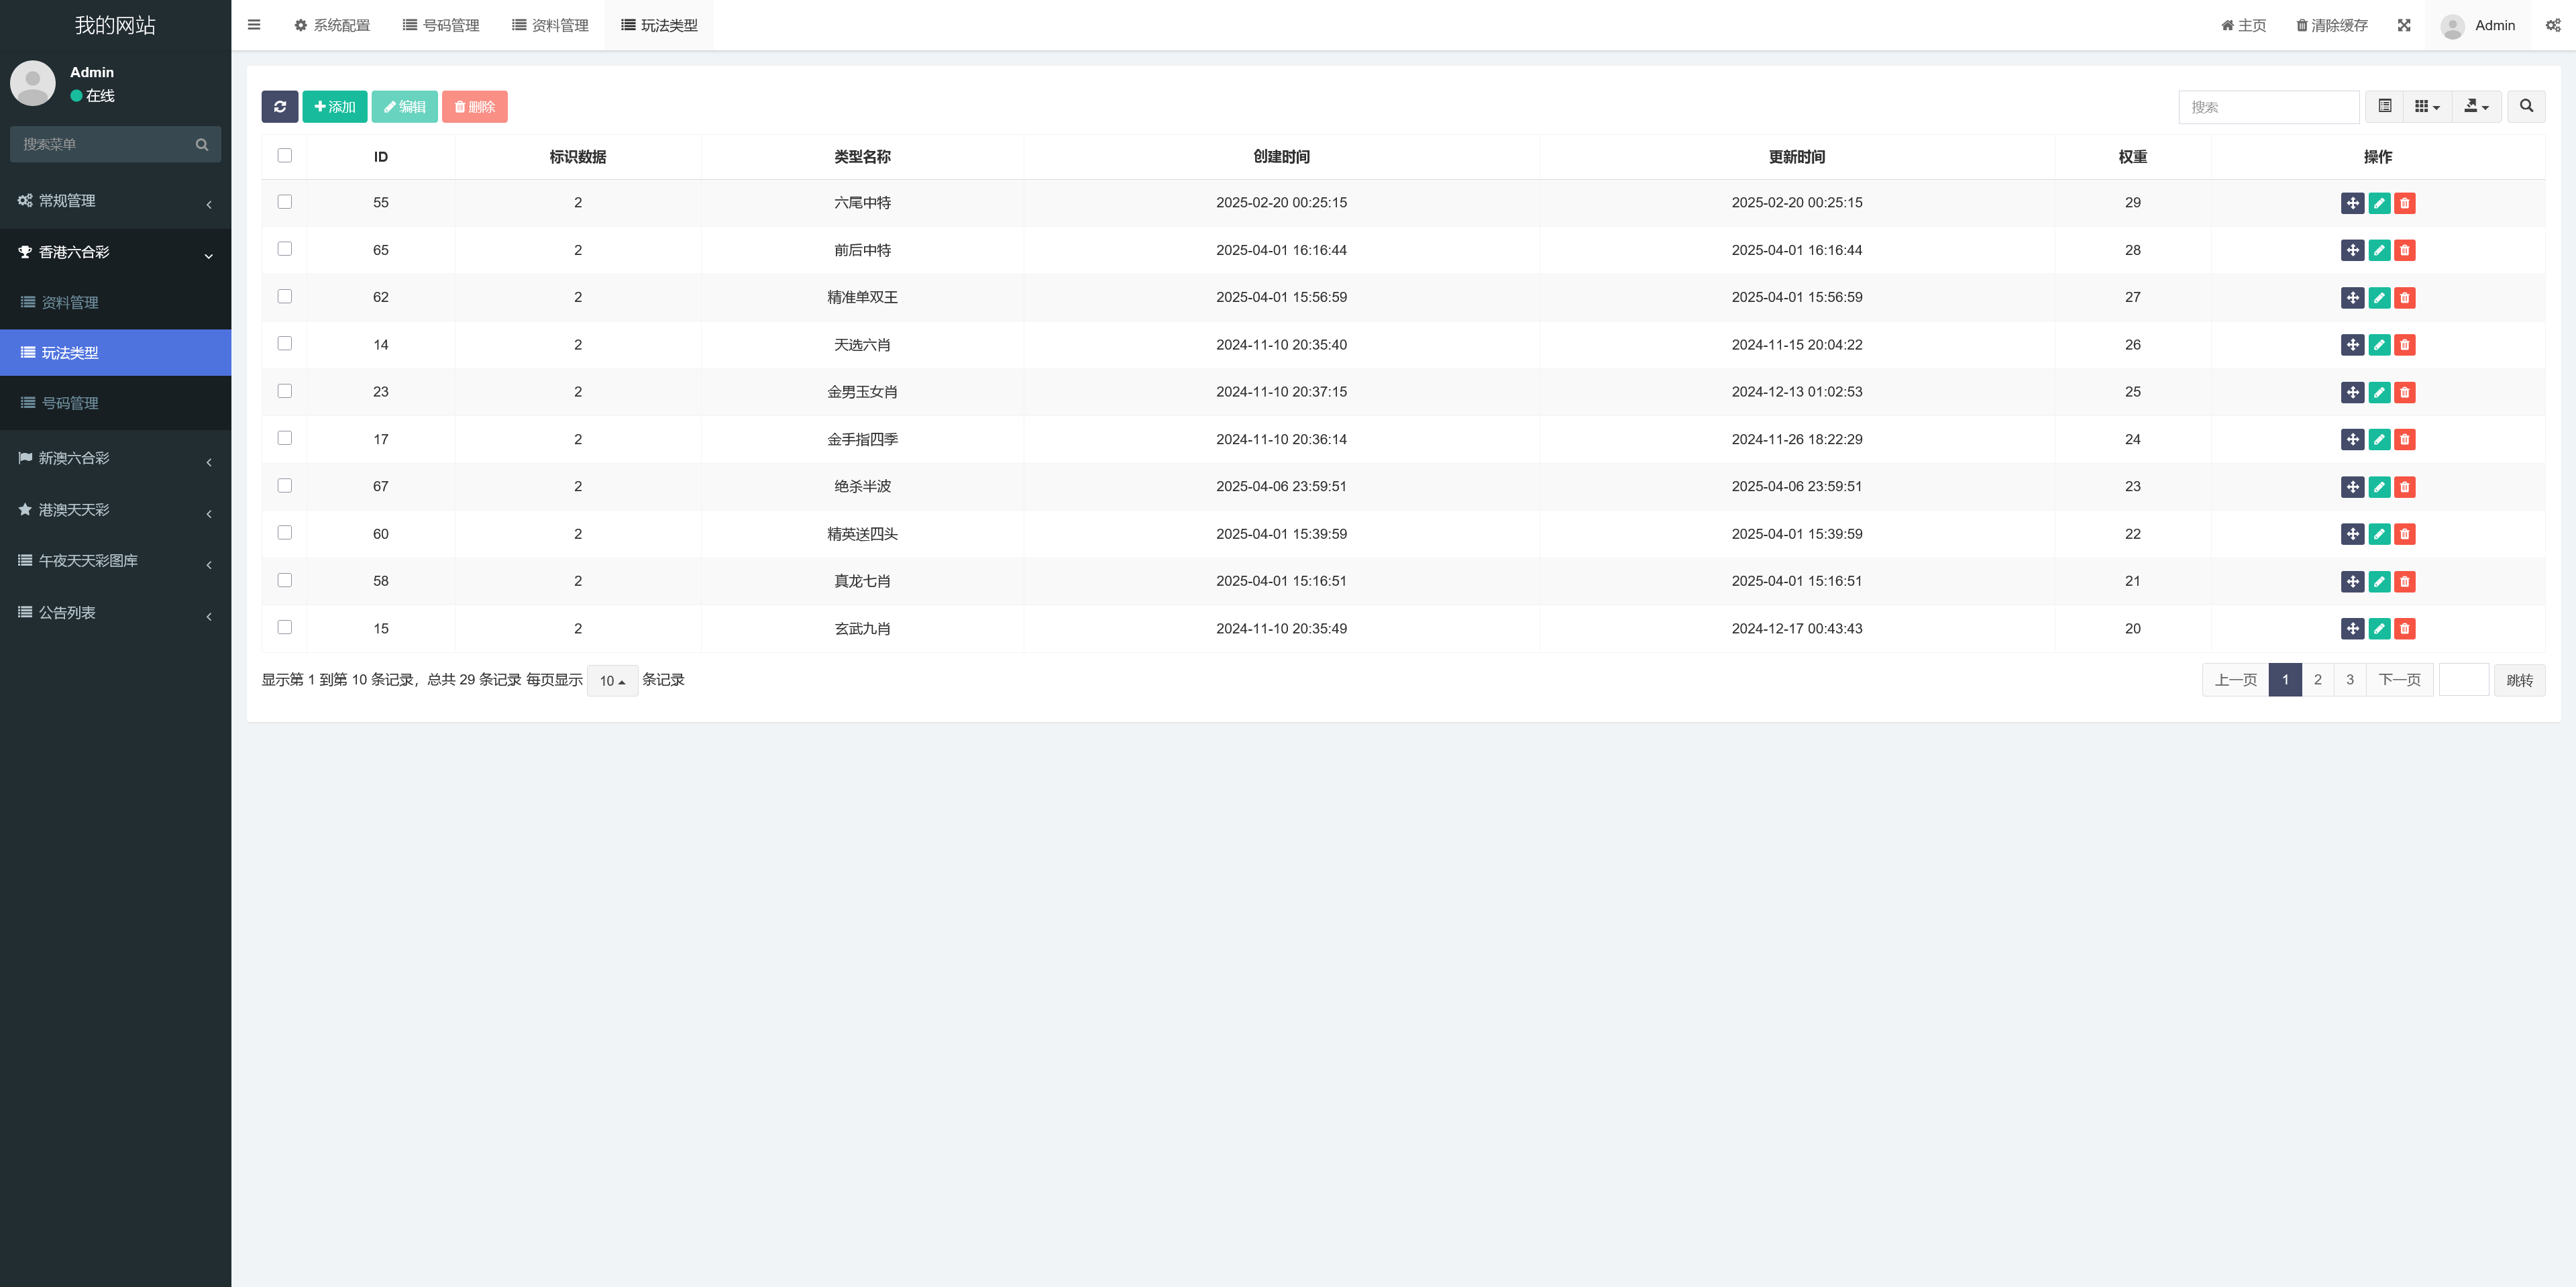Click red delete icon for 精准单双王 row

(2405, 298)
